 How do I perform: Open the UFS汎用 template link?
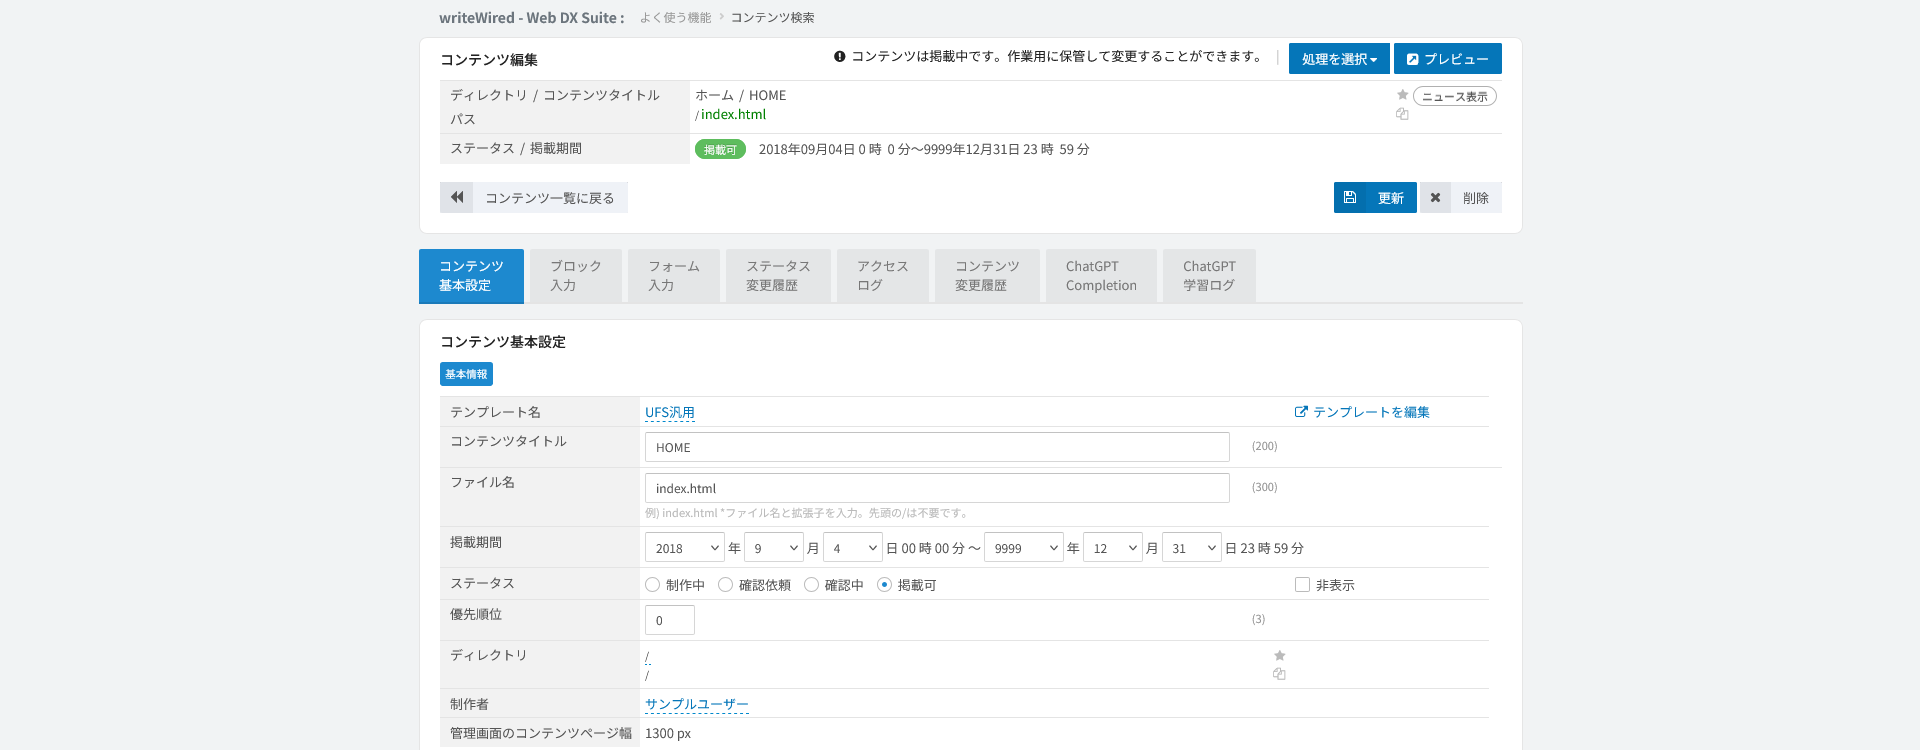[670, 412]
